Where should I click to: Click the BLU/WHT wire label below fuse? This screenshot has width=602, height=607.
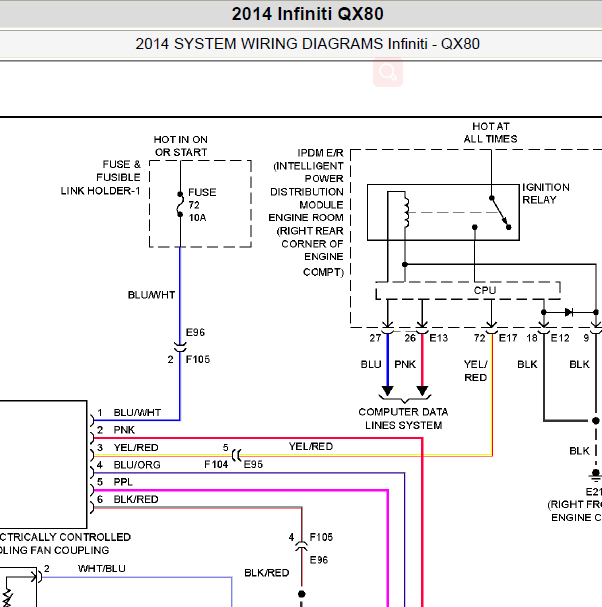[x=151, y=295]
